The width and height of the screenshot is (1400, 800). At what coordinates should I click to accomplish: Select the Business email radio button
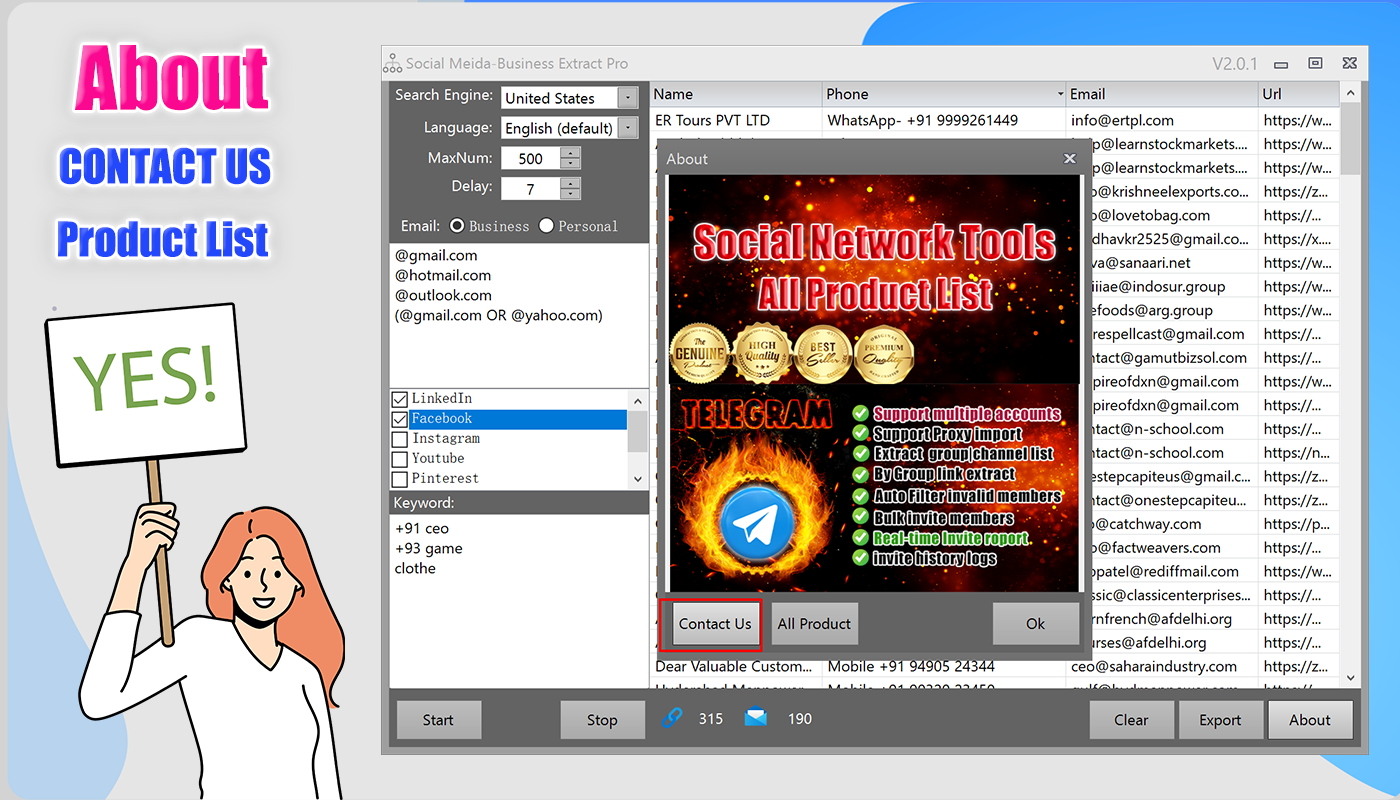(457, 226)
